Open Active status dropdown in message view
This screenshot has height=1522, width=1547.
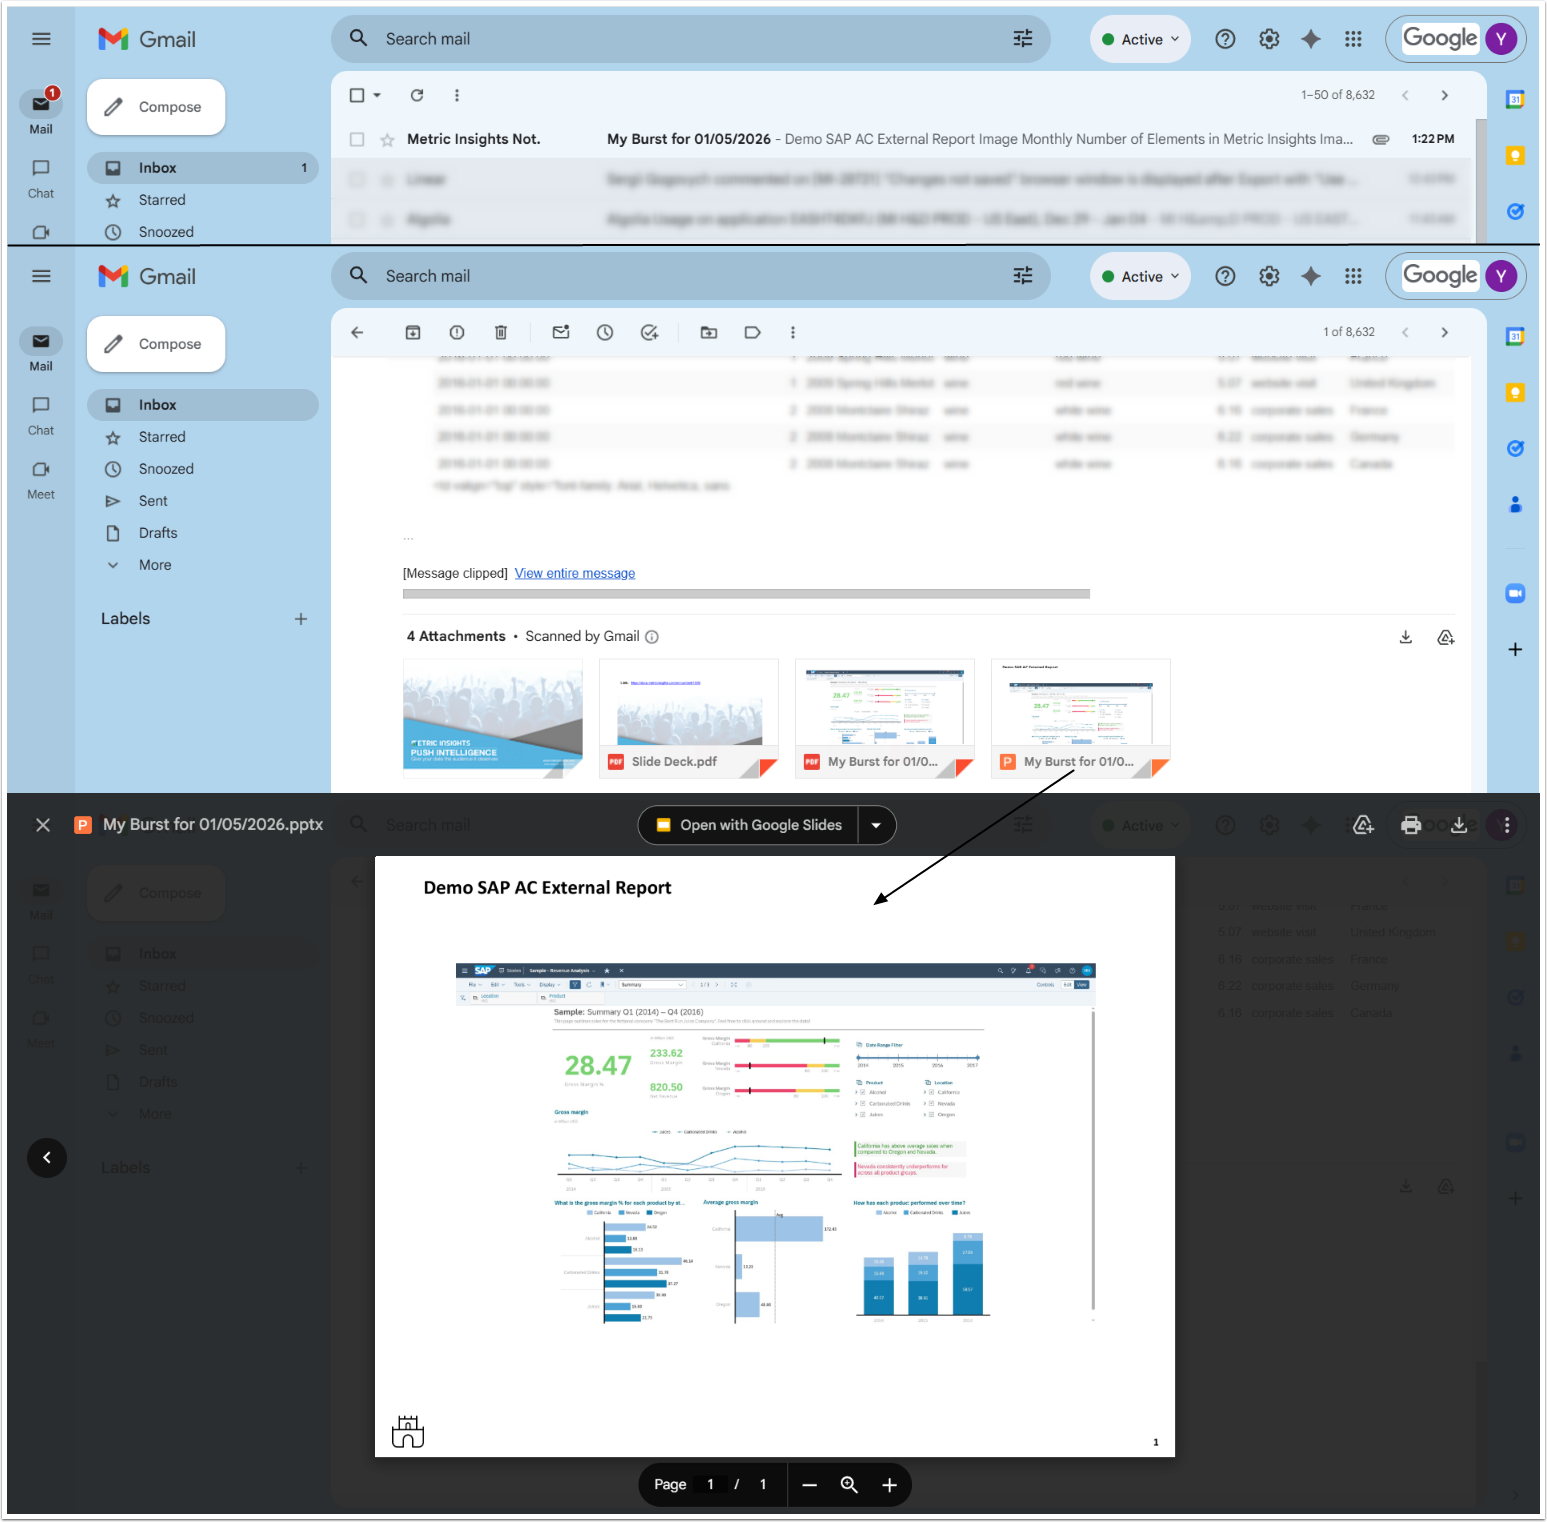(1140, 276)
